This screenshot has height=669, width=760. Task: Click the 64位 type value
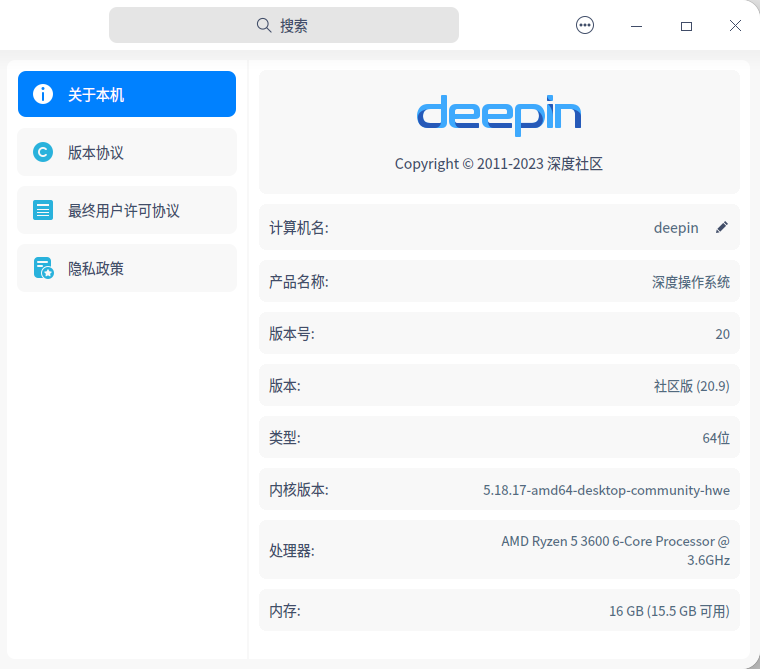pyautogui.click(x=716, y=438)
